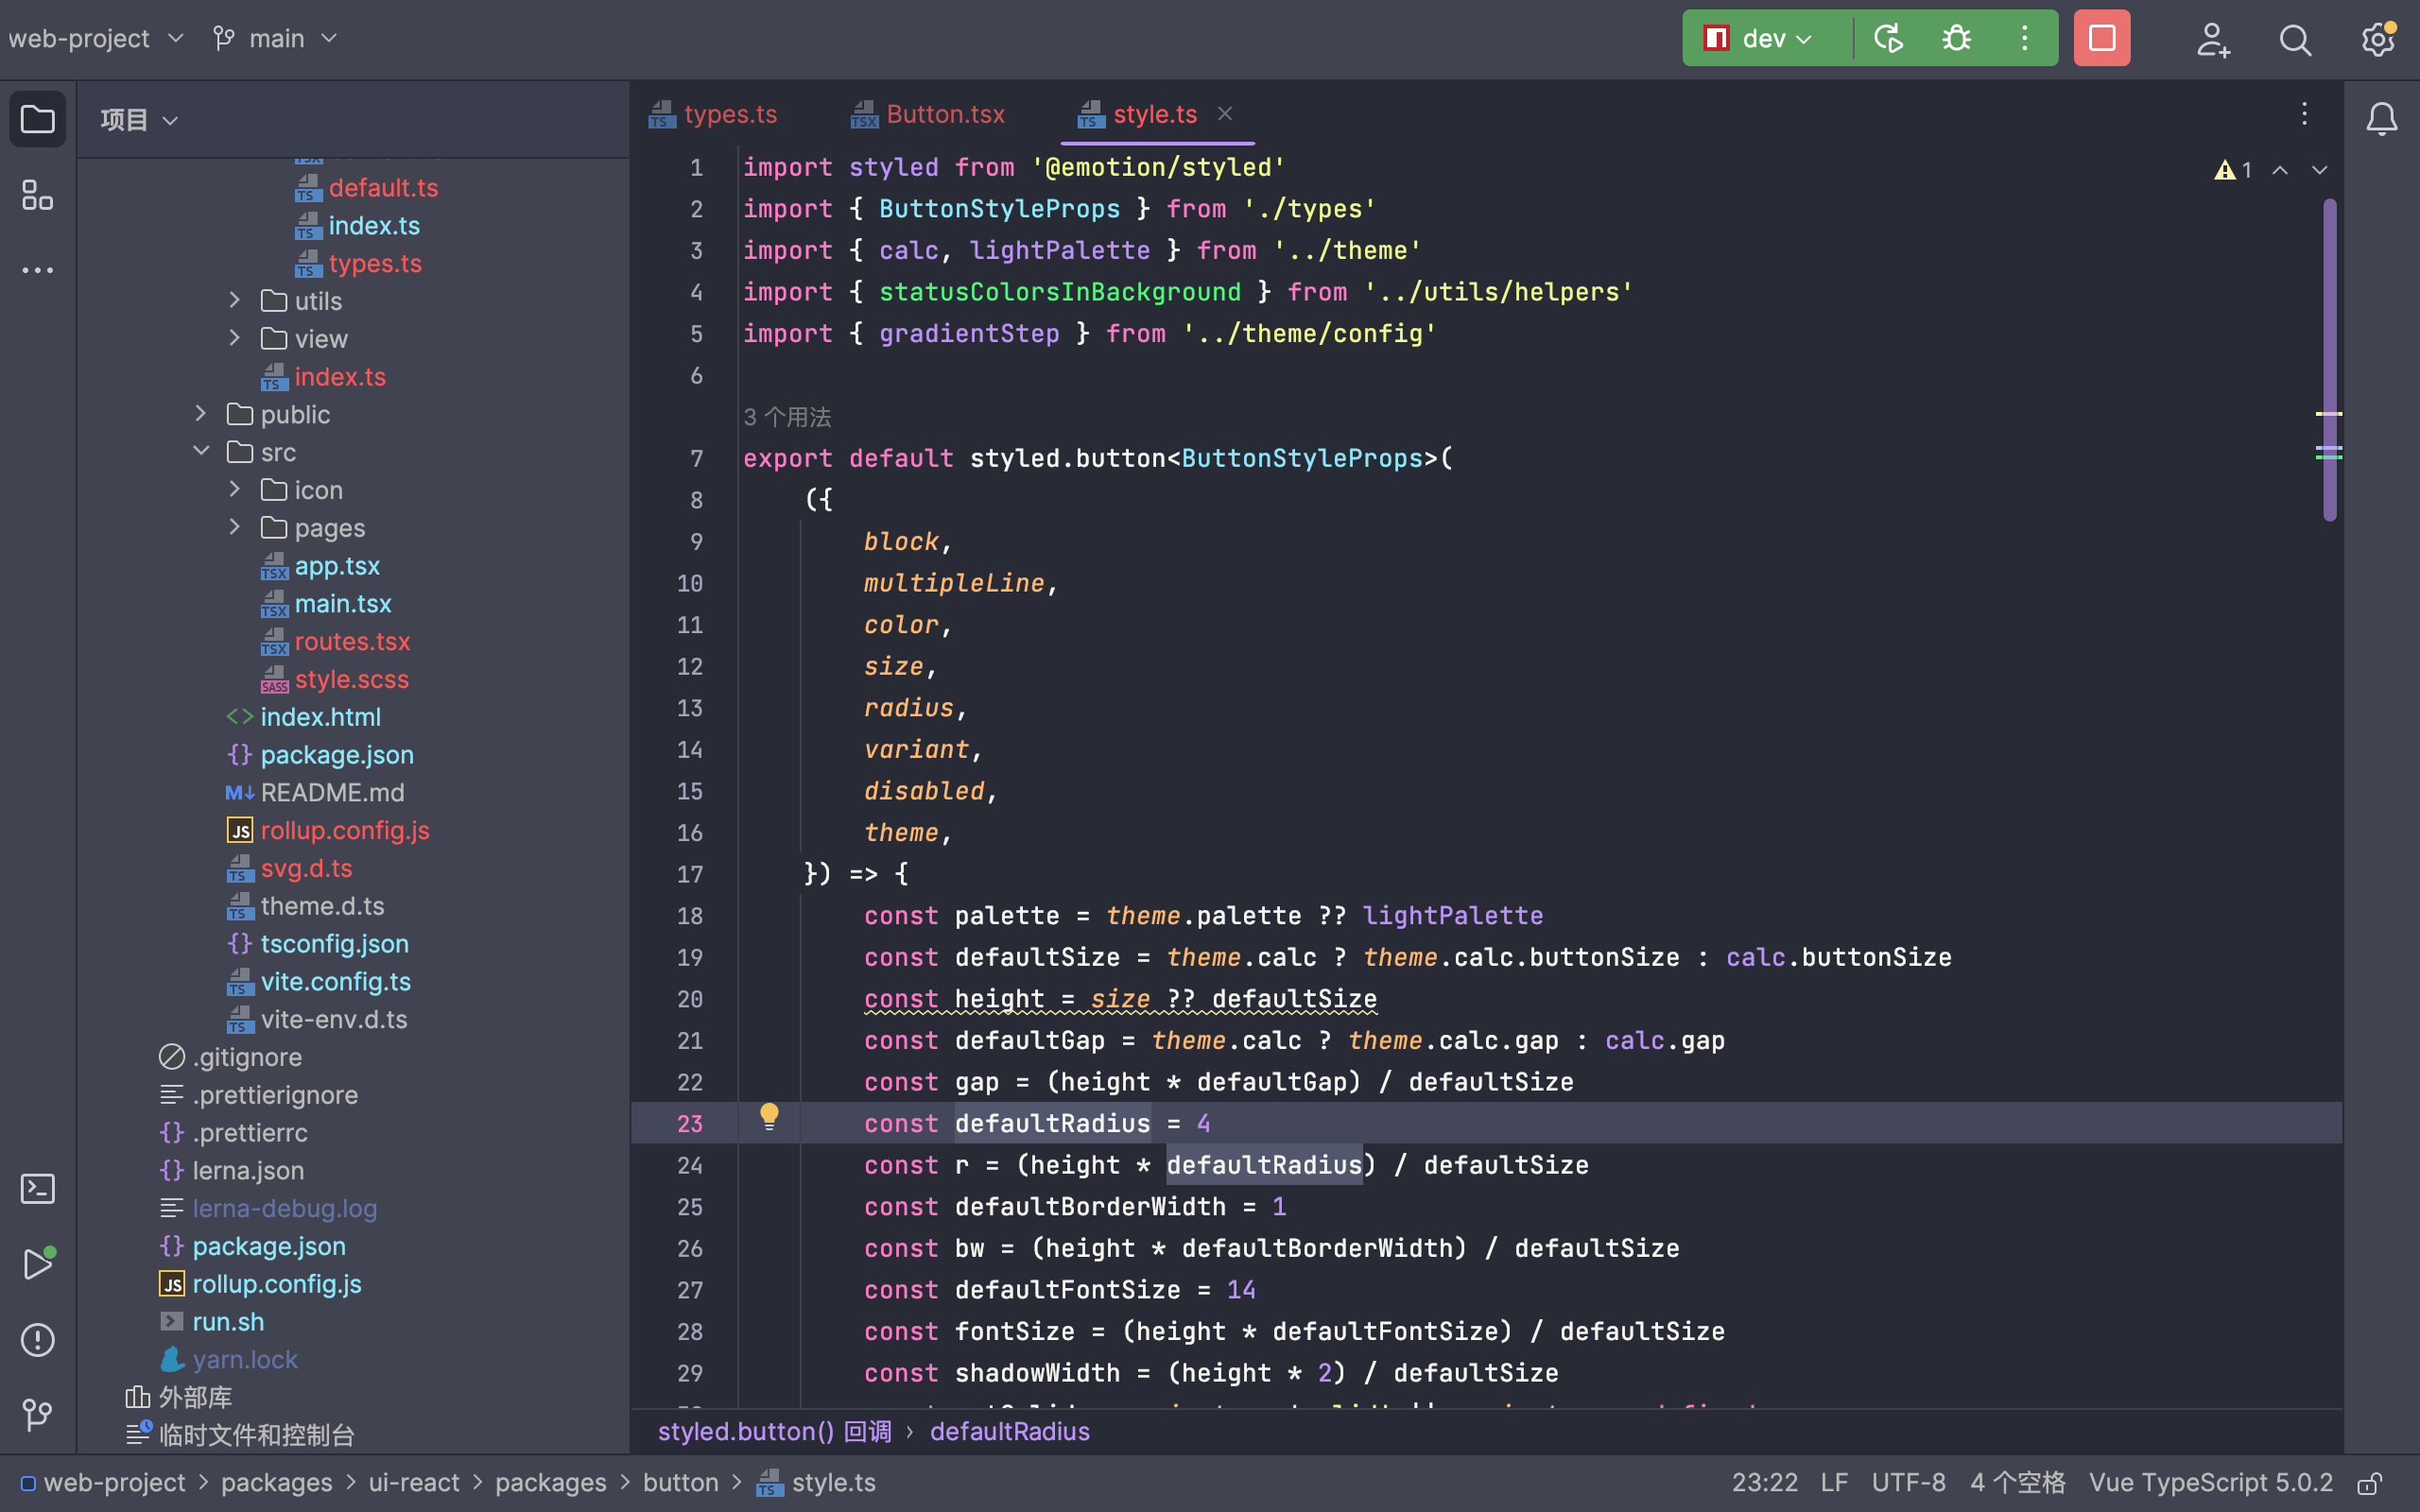Click the warning indicator showing 1 problem
2420x1512 pixels.
(2233, 170)
